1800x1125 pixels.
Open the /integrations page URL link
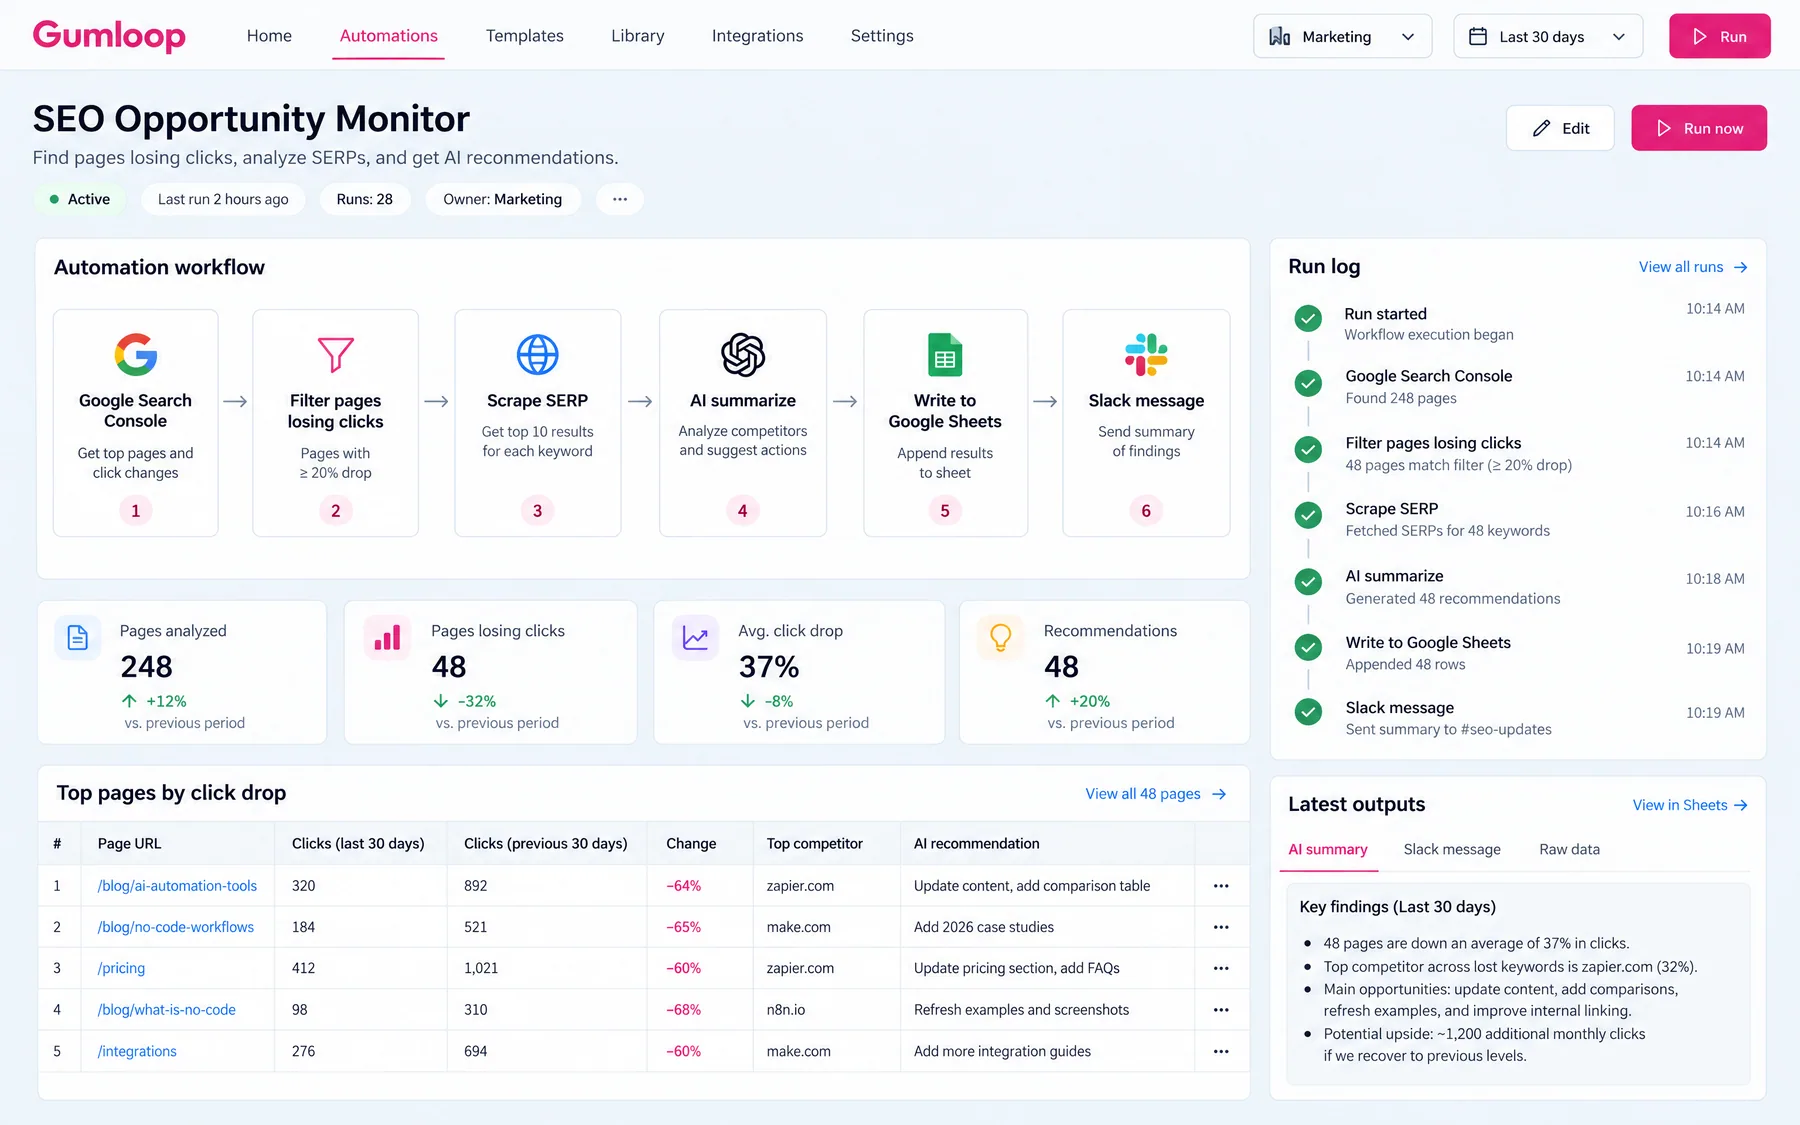point(137,1051)
